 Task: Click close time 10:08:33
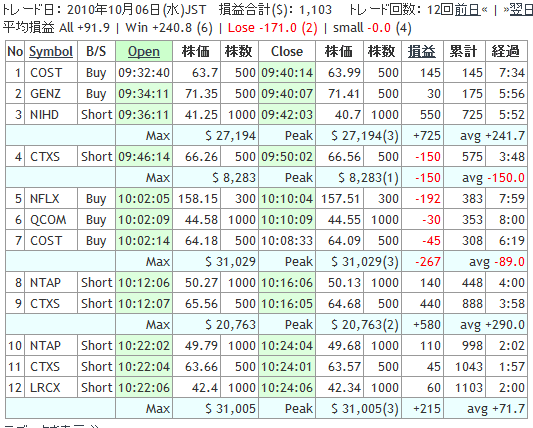[x=287, y=241]
